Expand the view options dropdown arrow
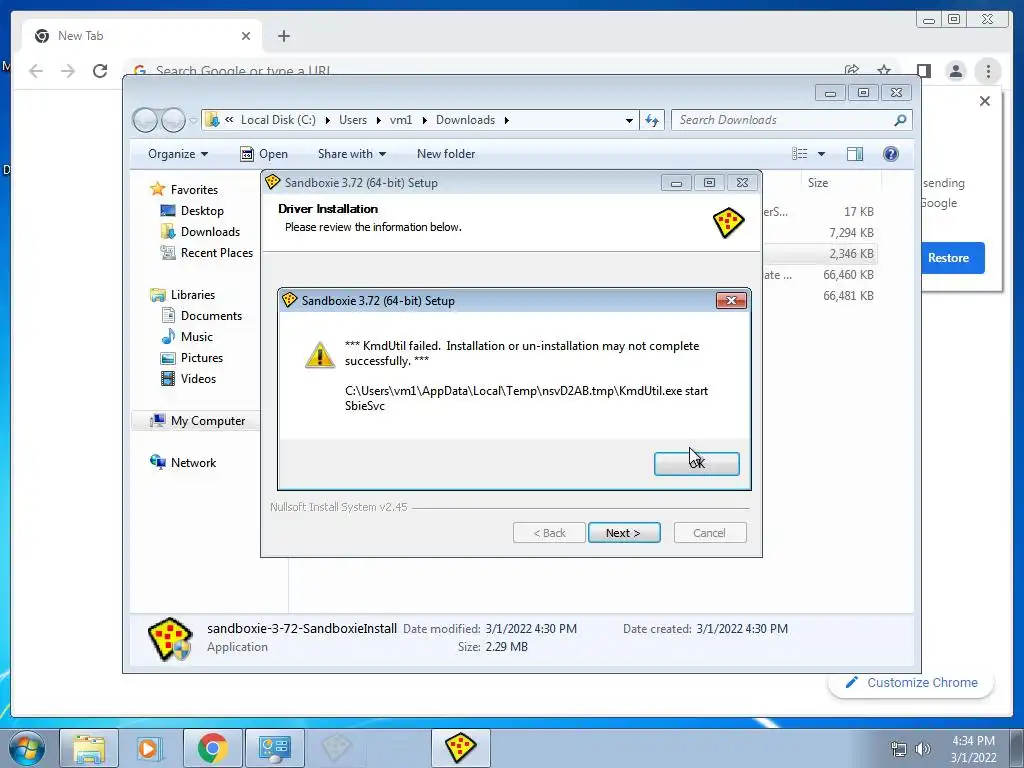Viewport: 1024px width, 768px height. coord(822,154)
